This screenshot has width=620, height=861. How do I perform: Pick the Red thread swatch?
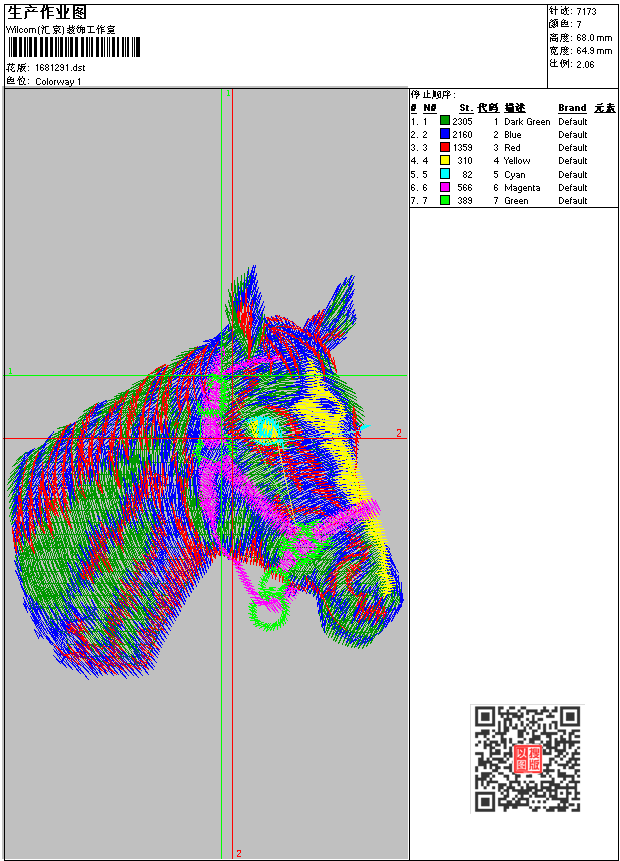[x=445, y=147]
